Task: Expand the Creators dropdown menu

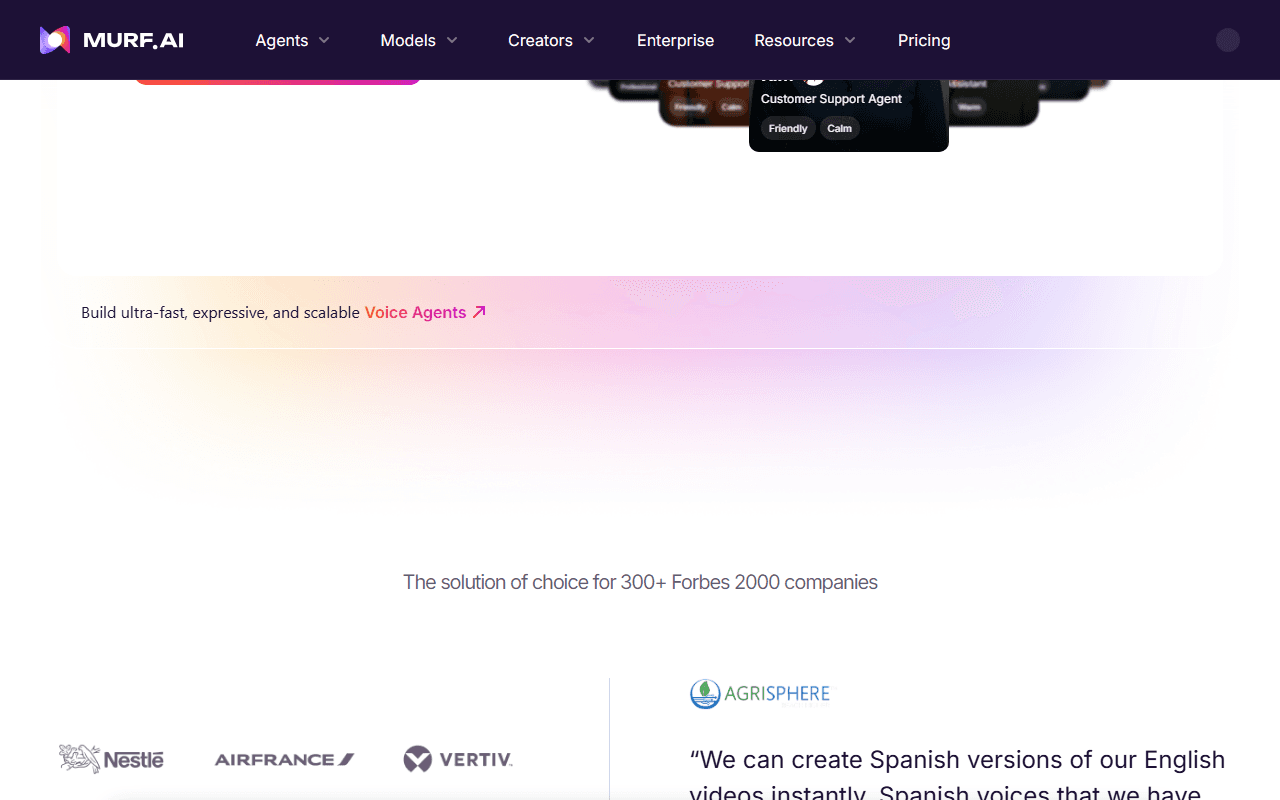Action: pyautogui.click(x=551, y=40)
